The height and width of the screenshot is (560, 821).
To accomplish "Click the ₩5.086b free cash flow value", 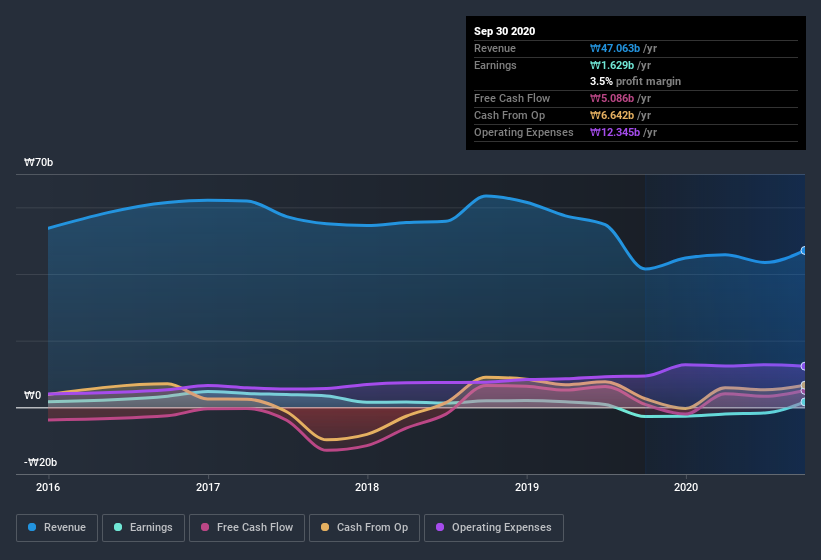I will pos(612,98).
